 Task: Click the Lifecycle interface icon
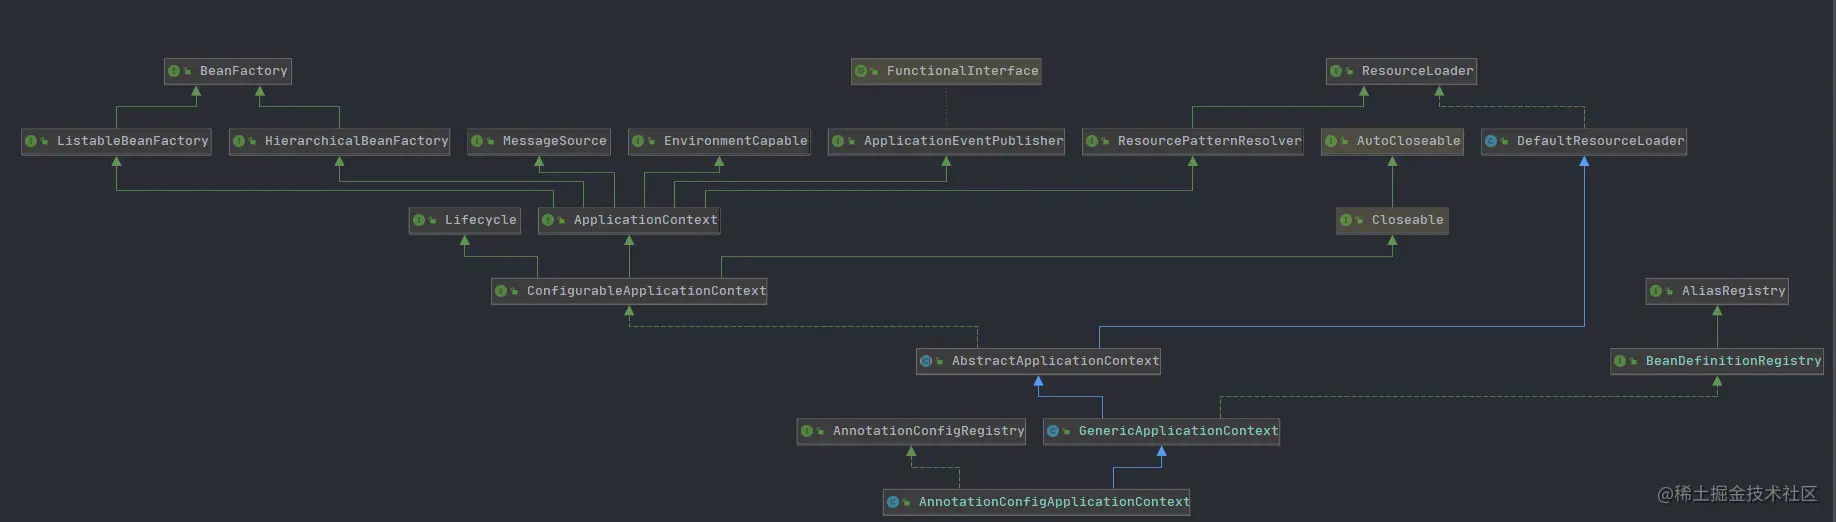click(419, 220)
